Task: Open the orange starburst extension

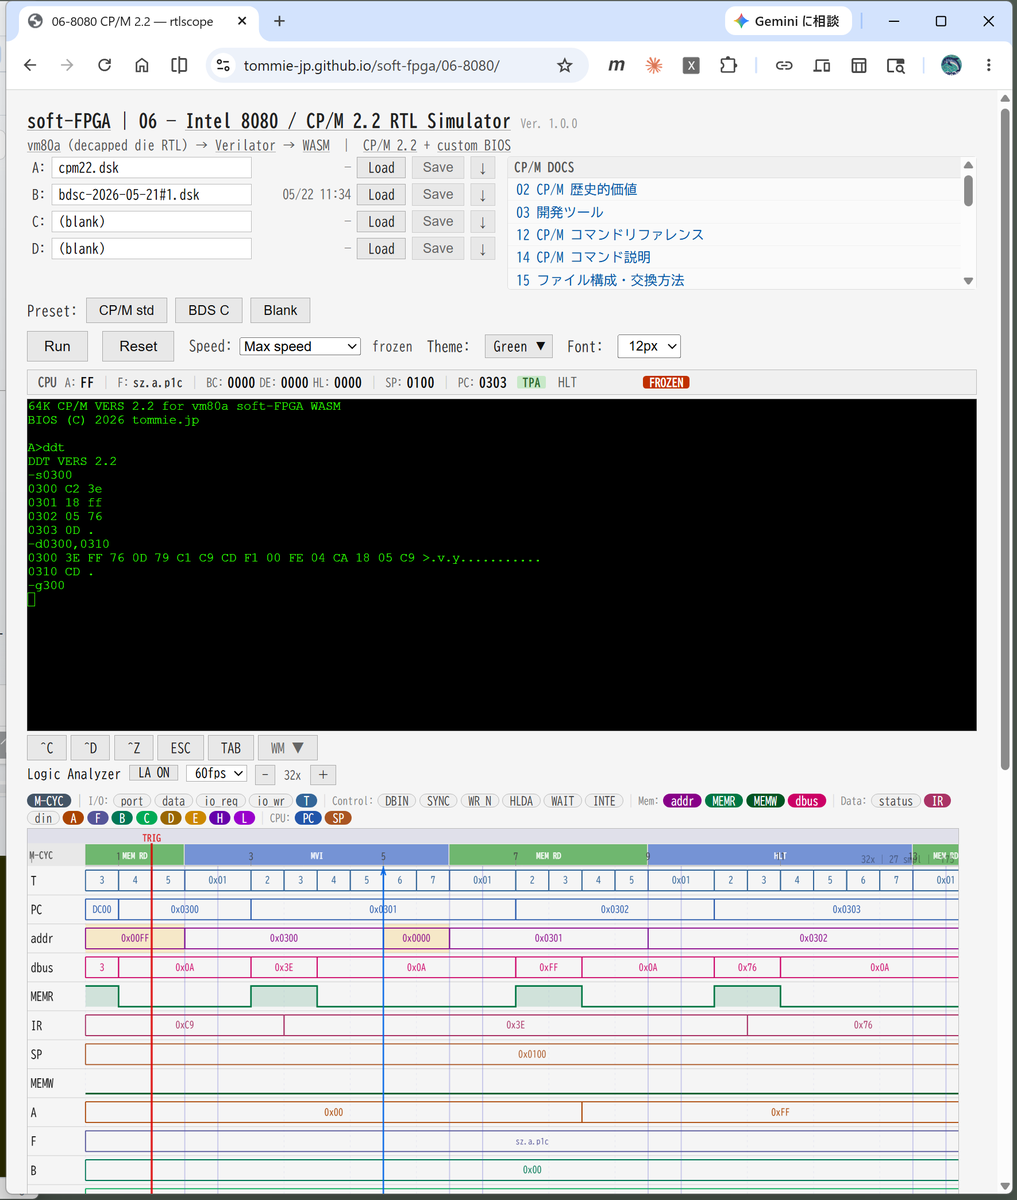Action: coord(653,65)
